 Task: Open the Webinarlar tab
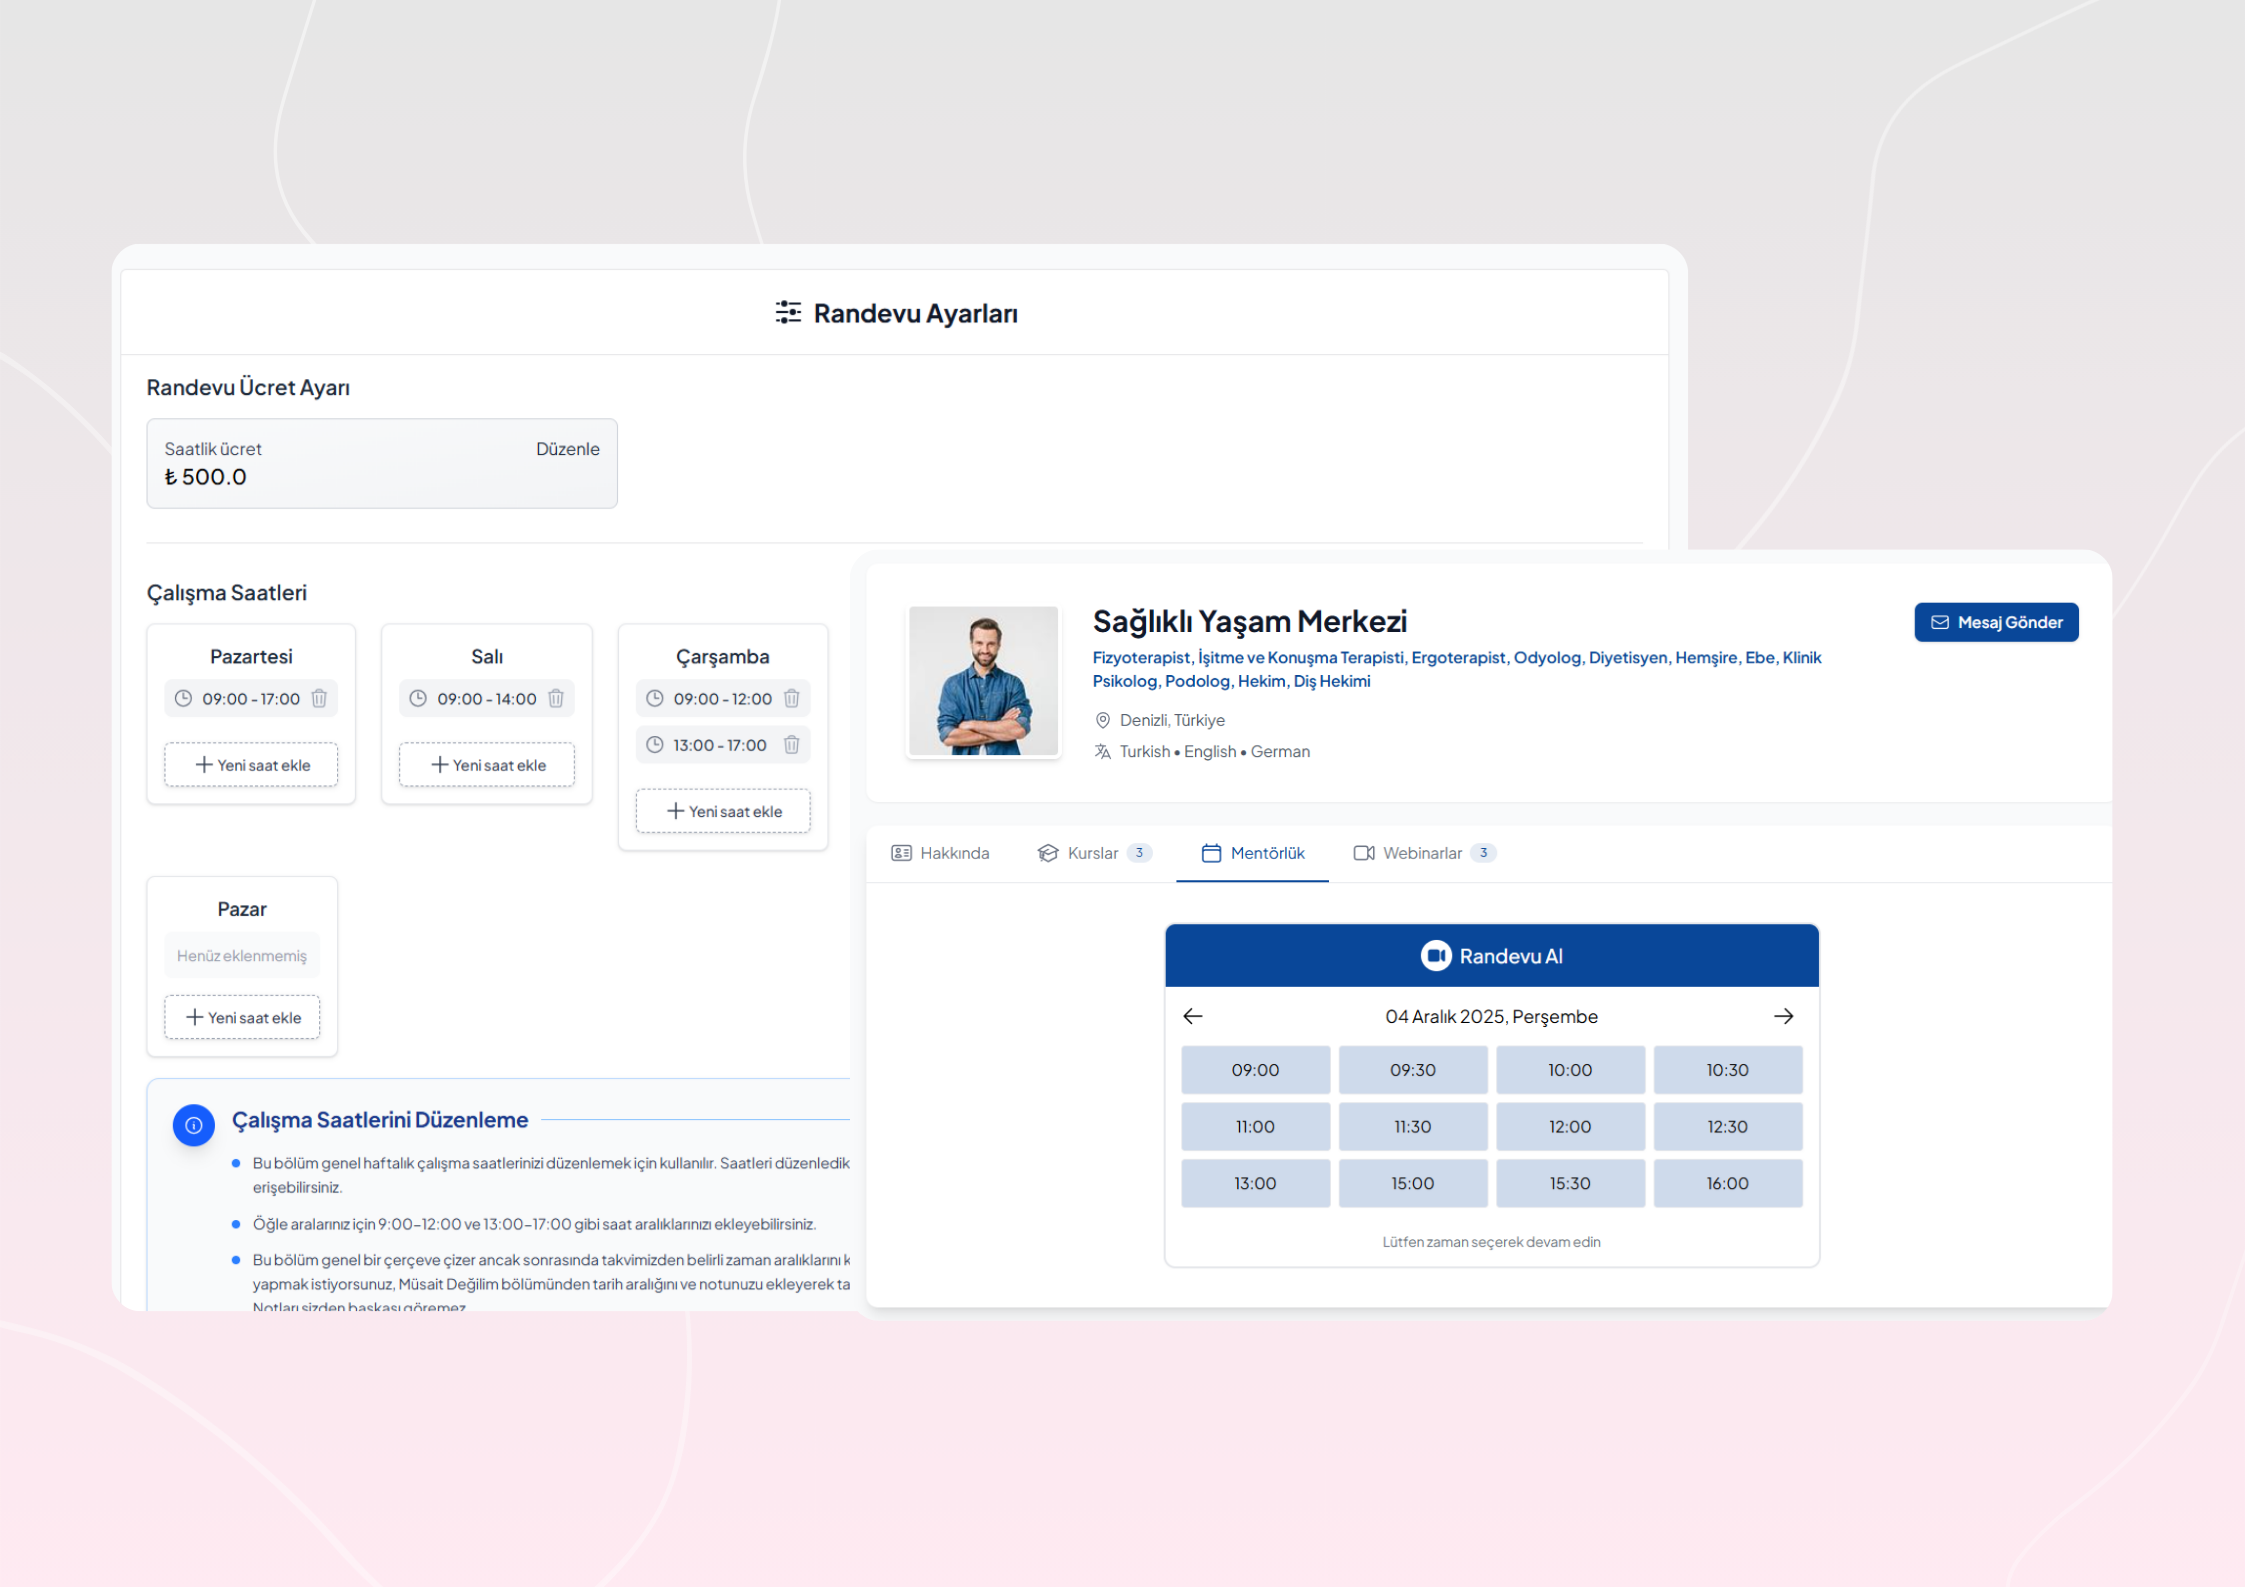[x=1423, y=853]
